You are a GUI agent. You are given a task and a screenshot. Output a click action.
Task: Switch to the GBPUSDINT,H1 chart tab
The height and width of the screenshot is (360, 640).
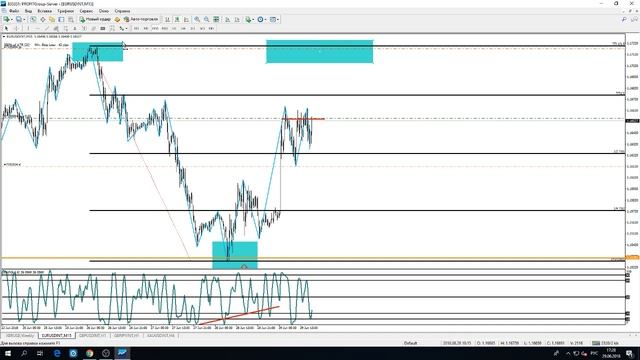(93, 336)
